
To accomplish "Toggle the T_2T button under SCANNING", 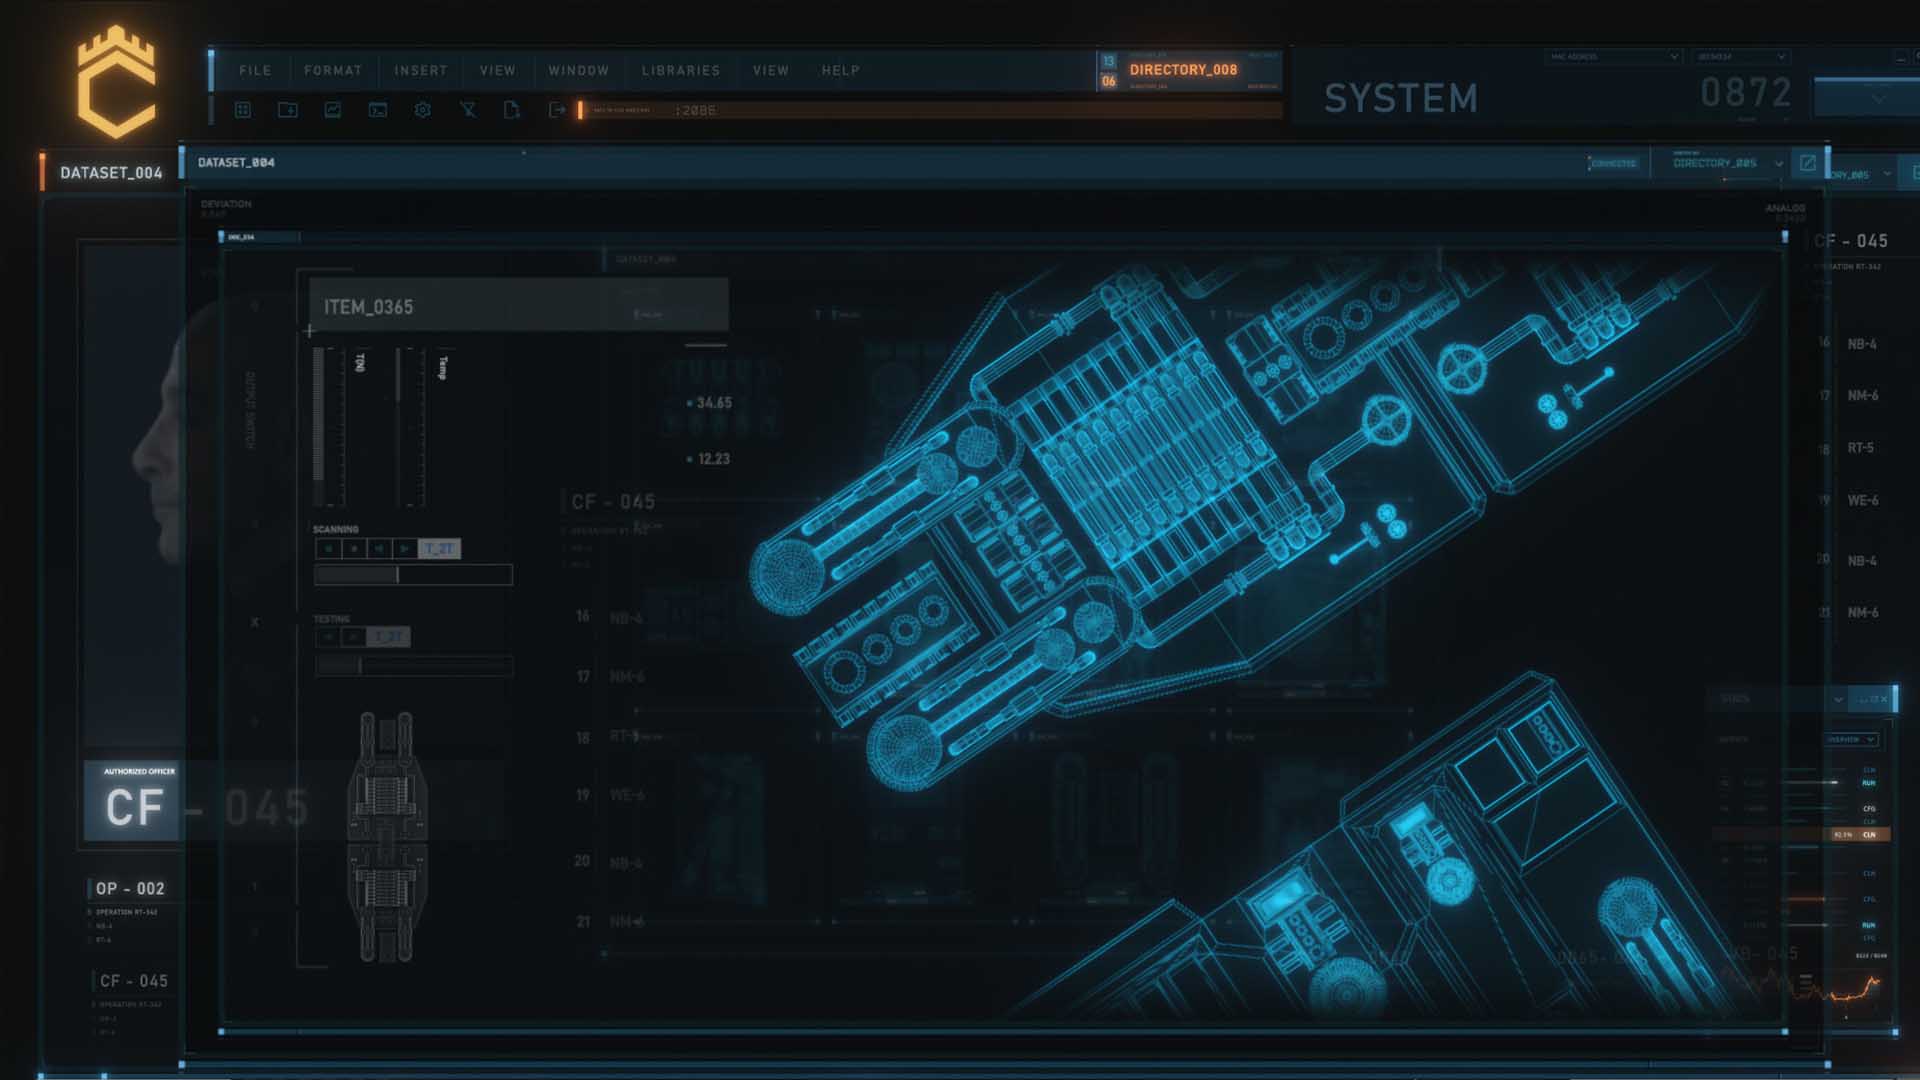I will [x=439, y=549].
